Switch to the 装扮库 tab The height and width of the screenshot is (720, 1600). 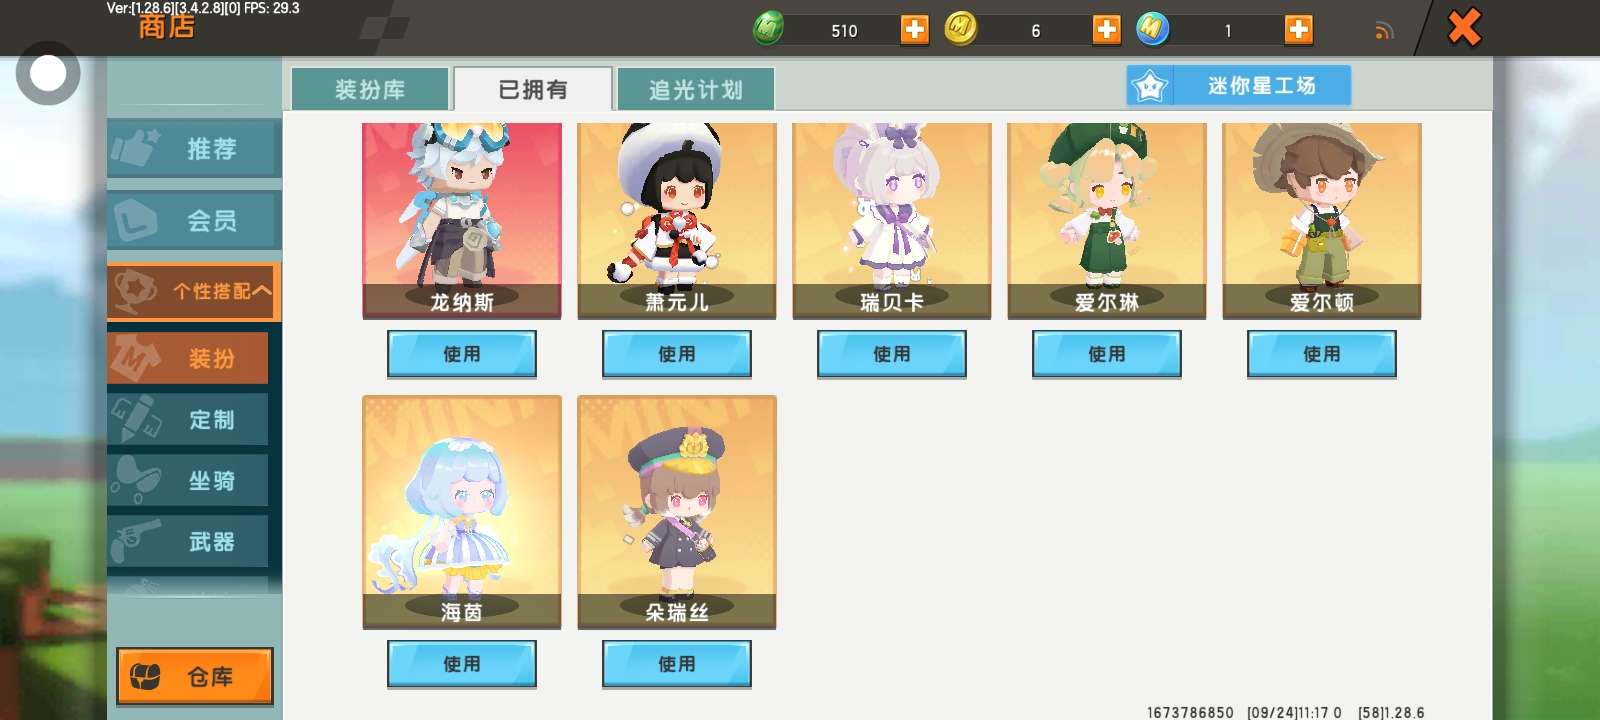click(370, 90)
